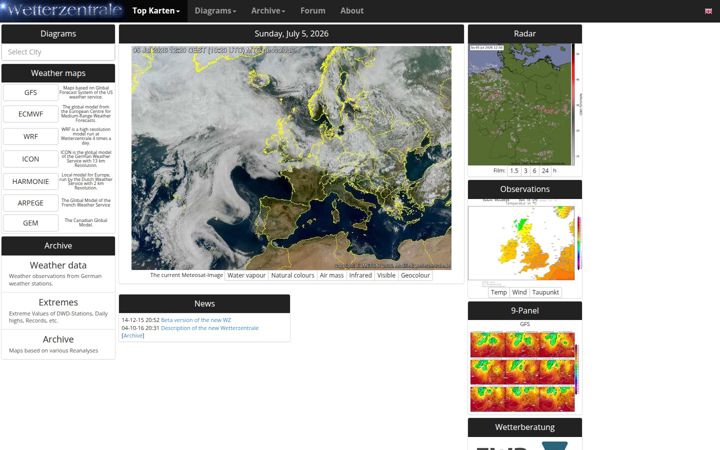Open the About page

point(352,11)
